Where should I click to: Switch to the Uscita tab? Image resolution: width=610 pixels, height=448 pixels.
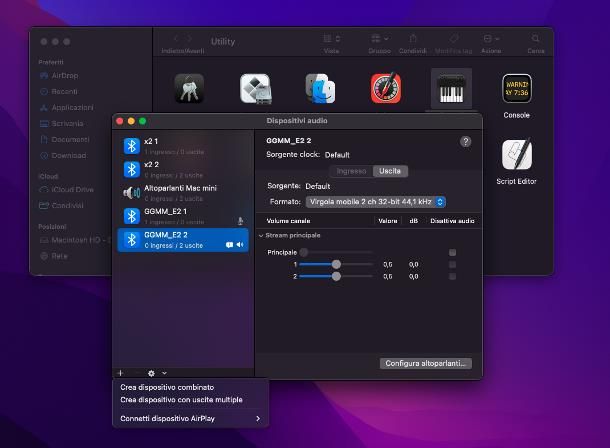click(390, 171)
